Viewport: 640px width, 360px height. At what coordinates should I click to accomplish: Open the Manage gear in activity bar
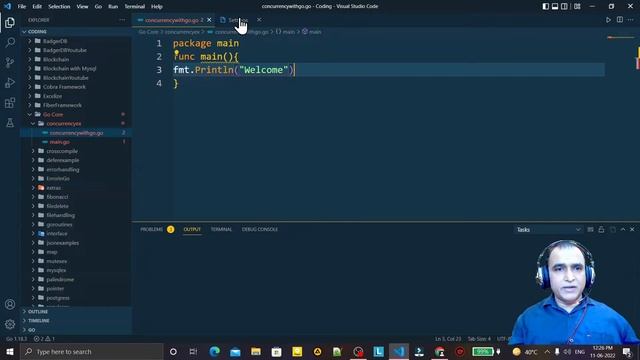[10, 324]
